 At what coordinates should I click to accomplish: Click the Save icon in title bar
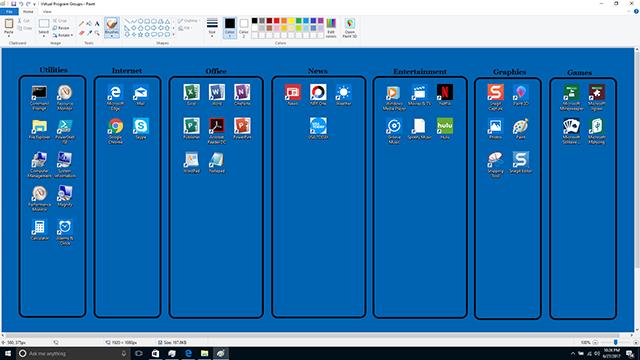[13, 4]
